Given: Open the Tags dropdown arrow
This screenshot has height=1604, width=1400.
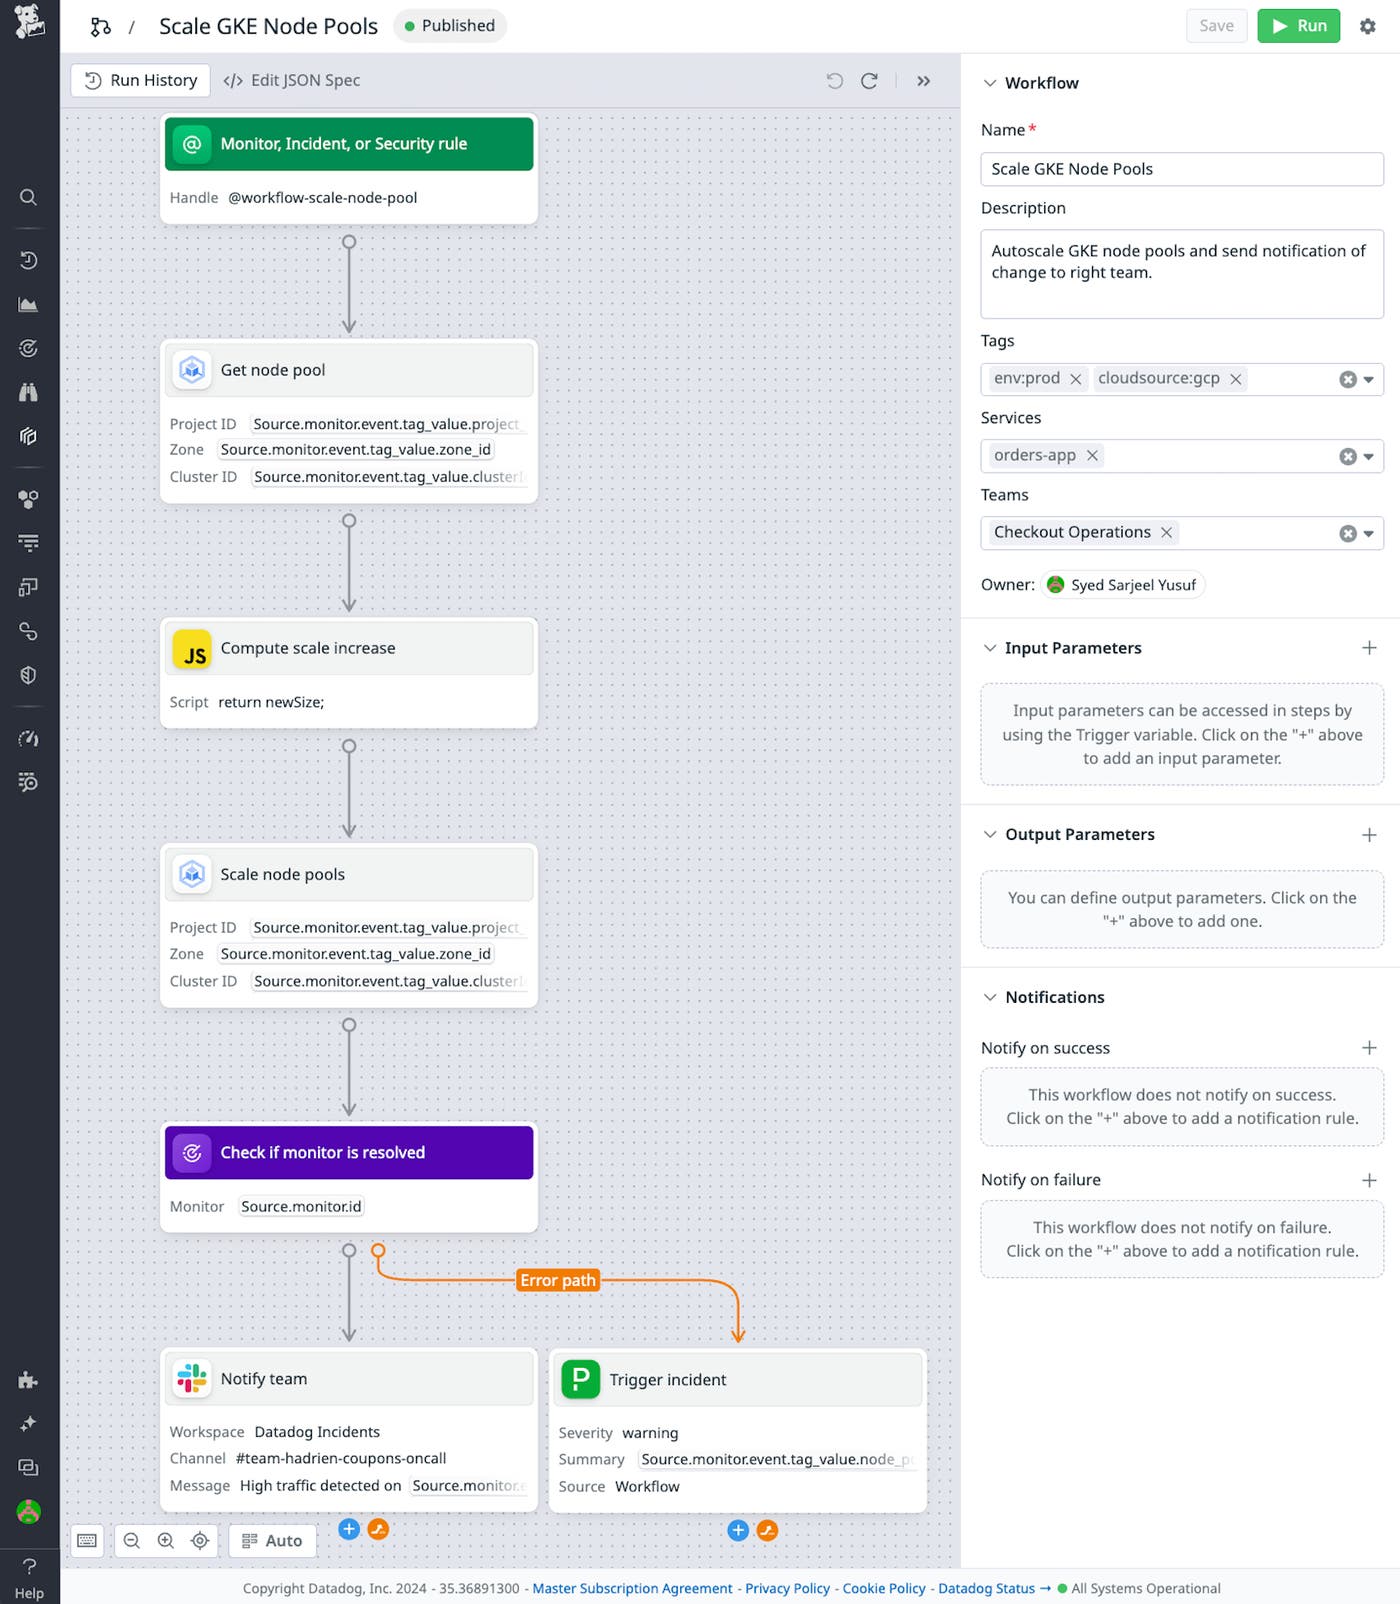Looking at the screenshot, I should point(1369,379).
